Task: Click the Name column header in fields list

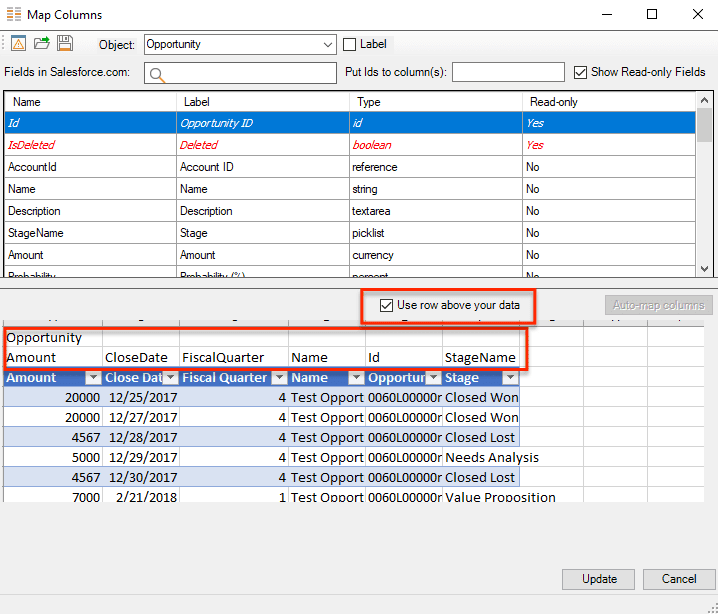Action: (x=91, y=102)
